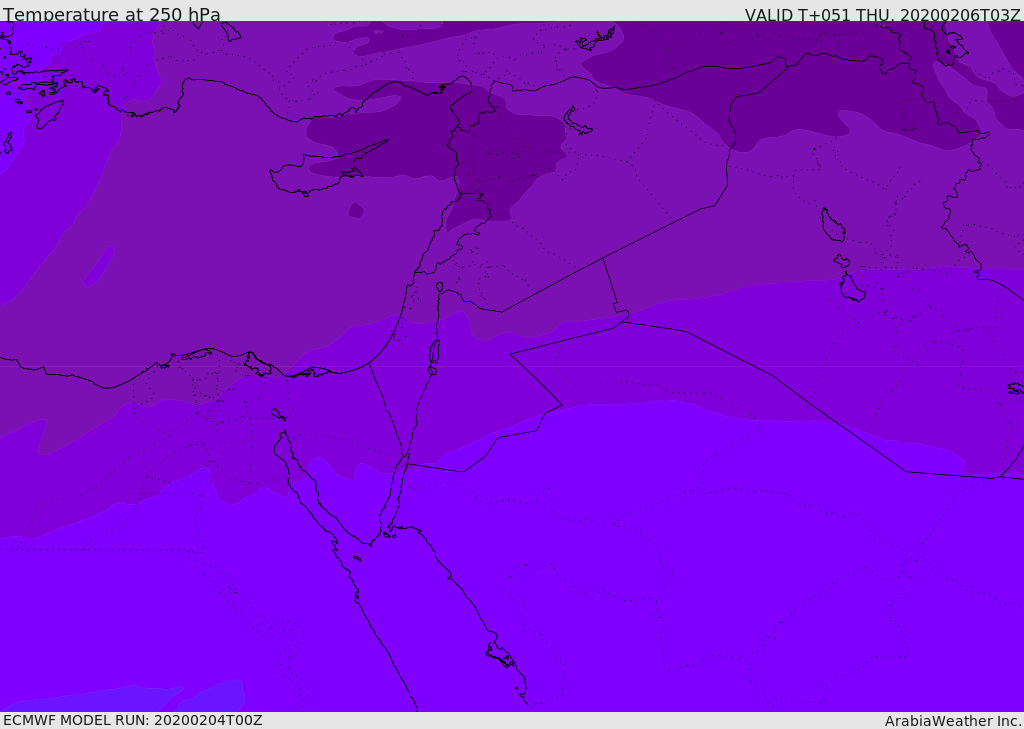
Task: Click the small dark purple spot south of Cyprus
Action: tap(356, 210)
